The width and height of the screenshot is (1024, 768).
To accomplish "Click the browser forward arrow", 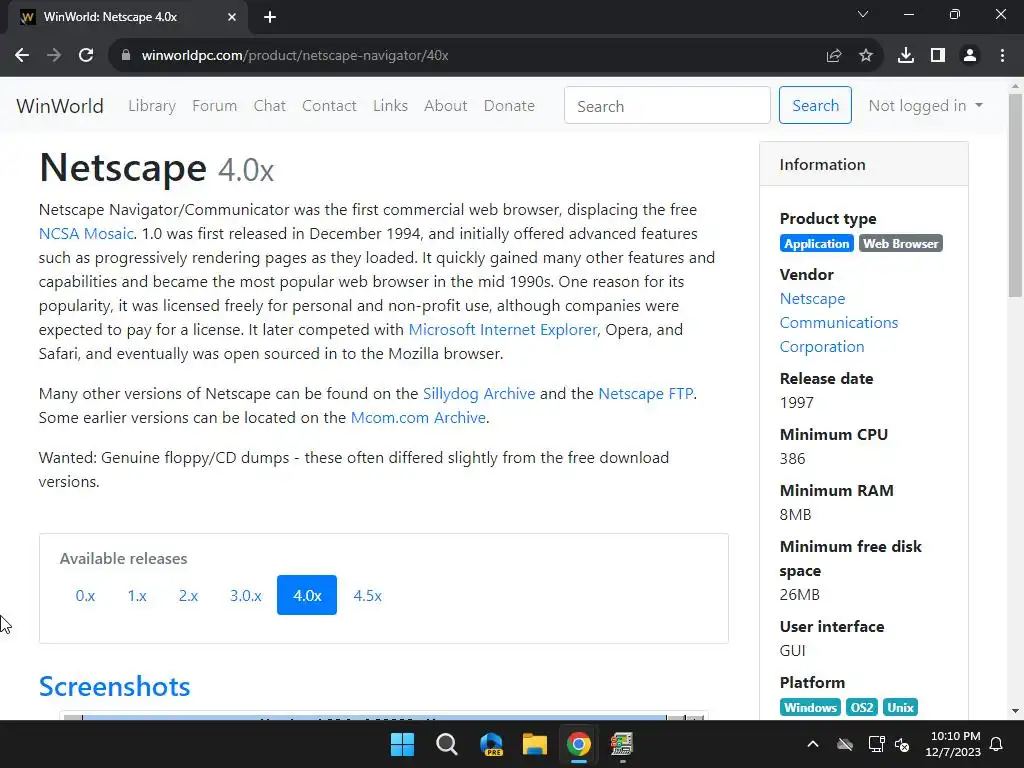I will coord(54,56).
